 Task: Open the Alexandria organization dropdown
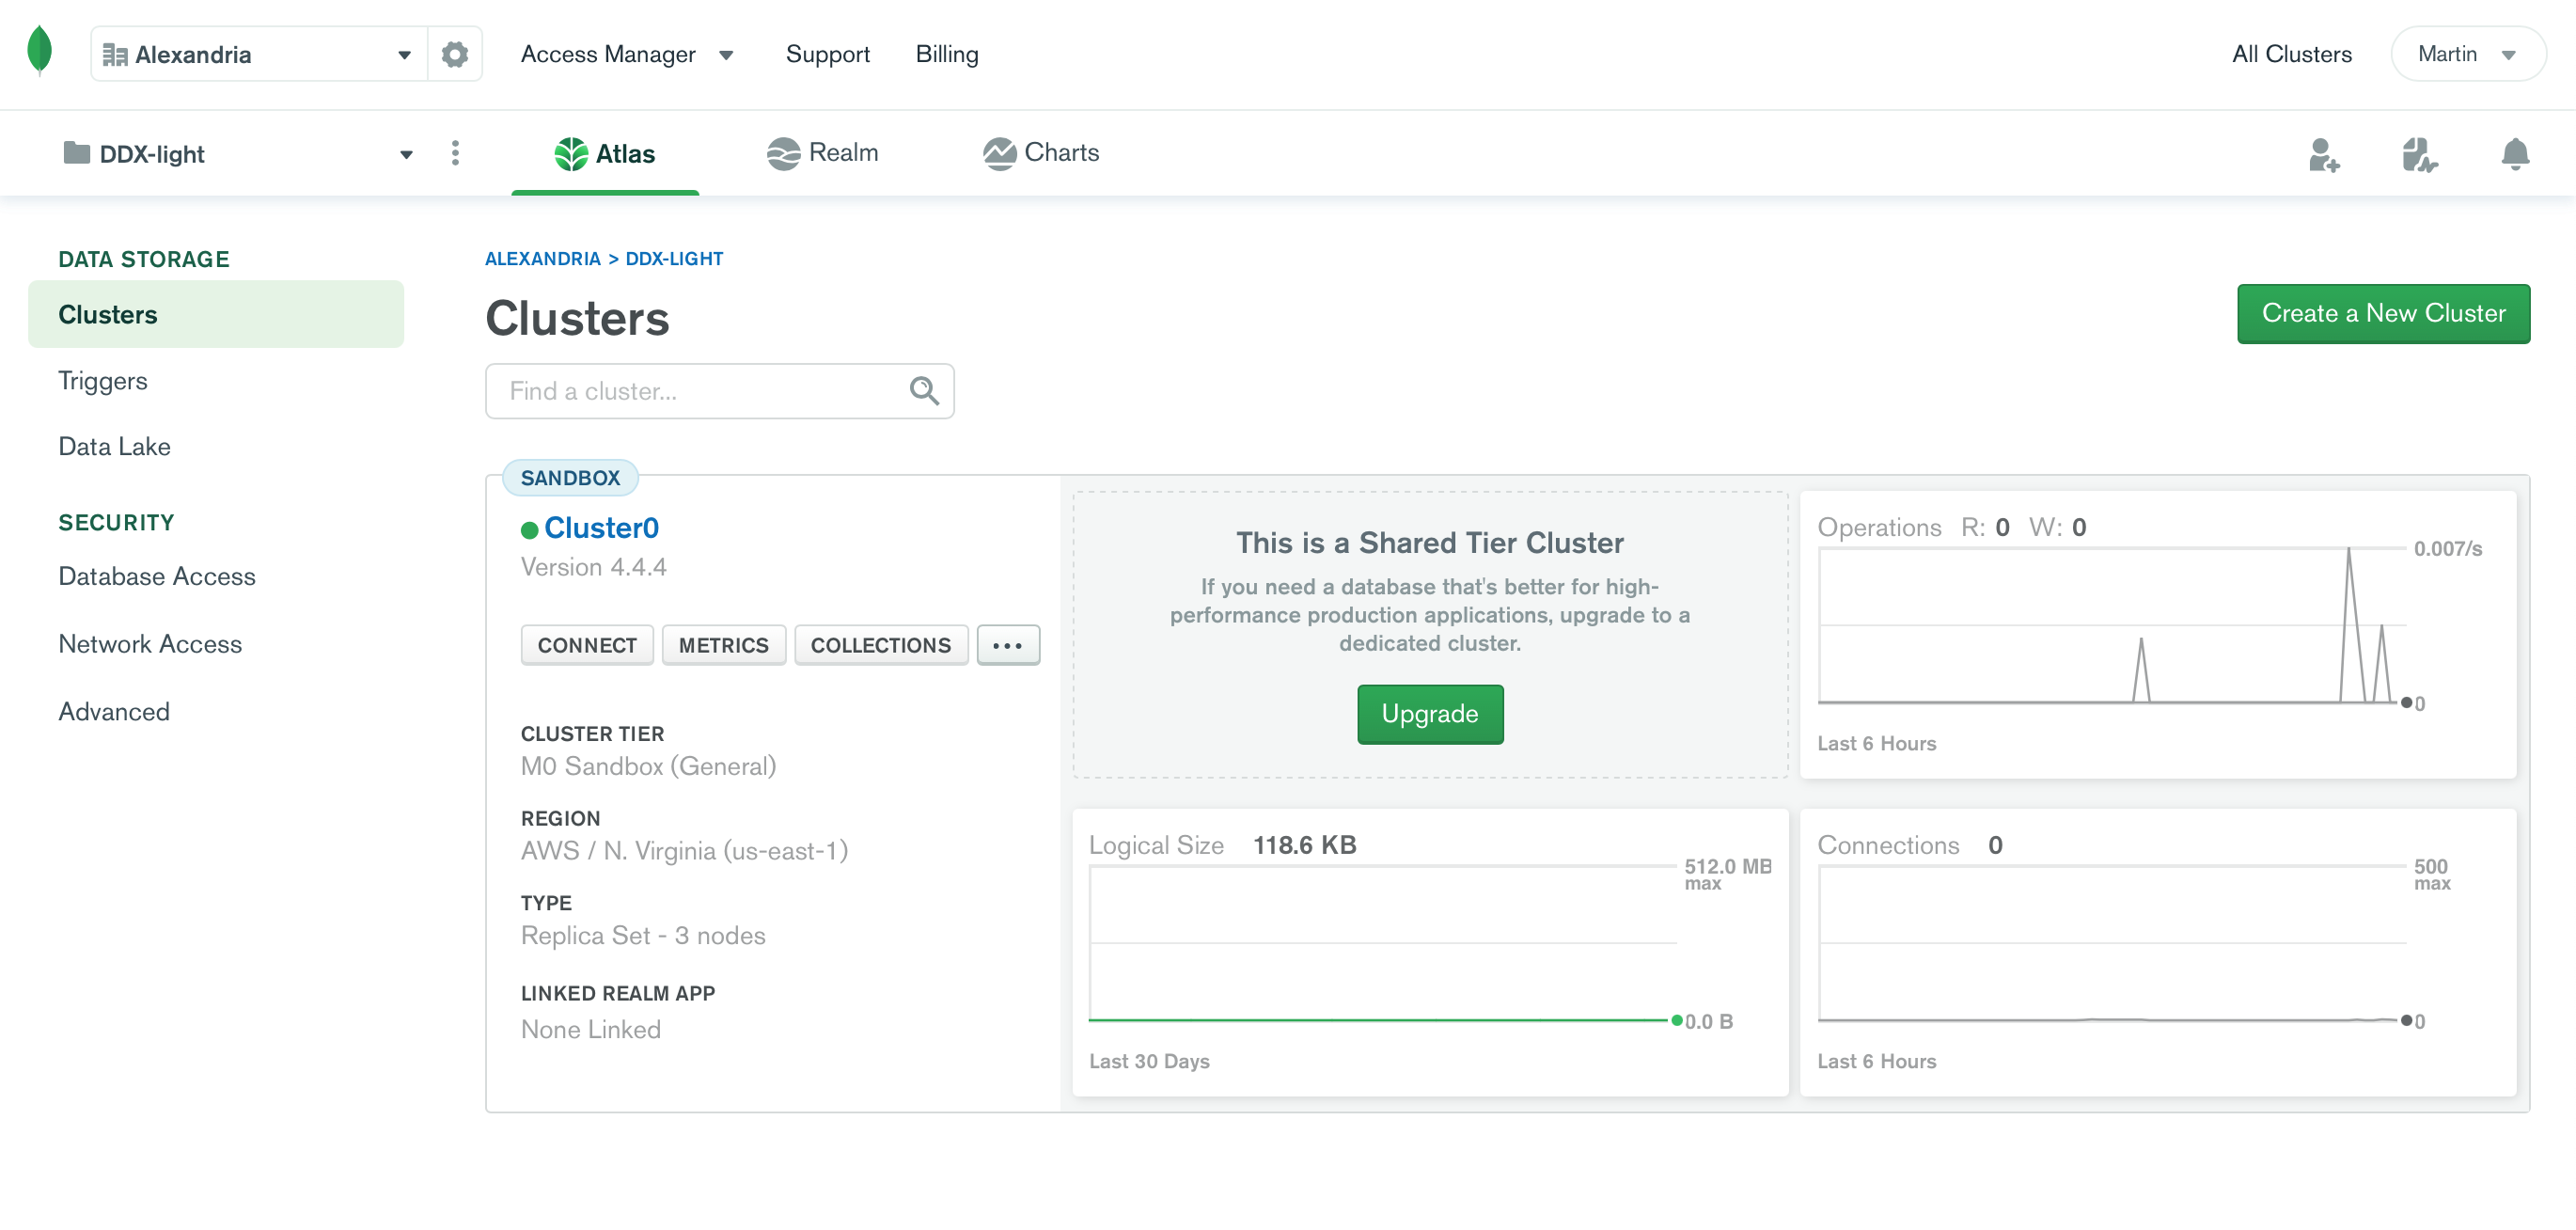point(259,54)
